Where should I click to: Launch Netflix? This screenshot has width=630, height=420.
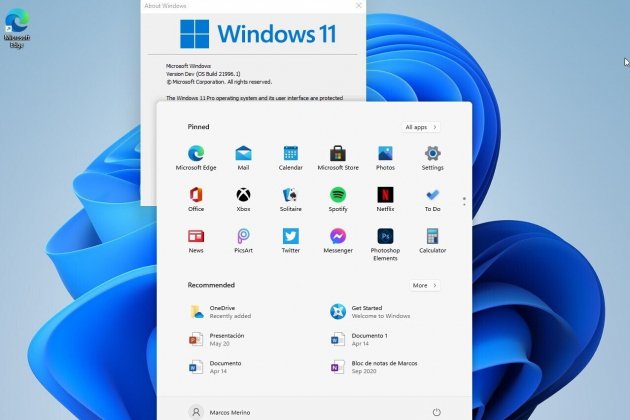point(385,199)
